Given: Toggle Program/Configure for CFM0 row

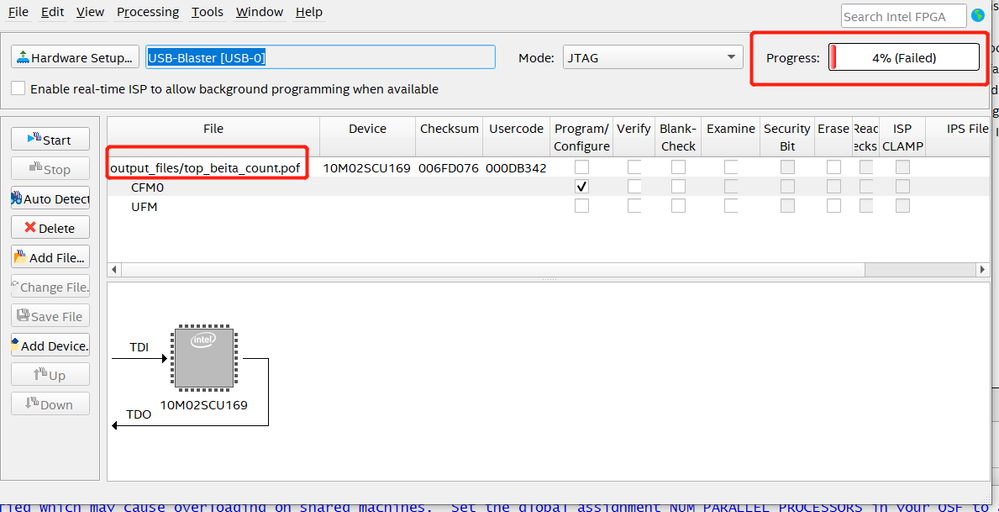Looking at the screenshot, I should pyautogui.click(x=581, y=187).
